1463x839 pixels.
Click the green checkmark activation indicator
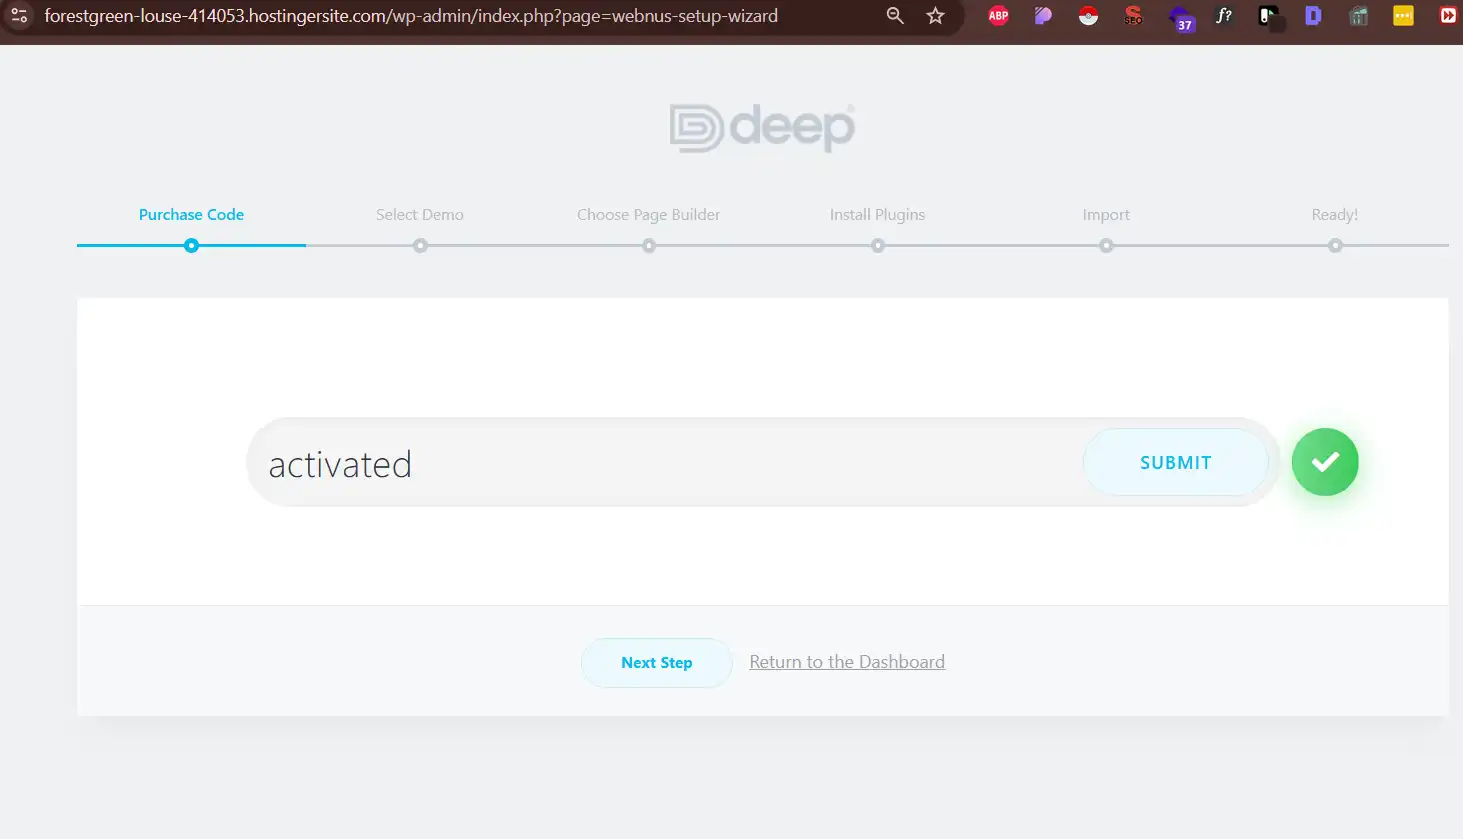point(1324,462)
